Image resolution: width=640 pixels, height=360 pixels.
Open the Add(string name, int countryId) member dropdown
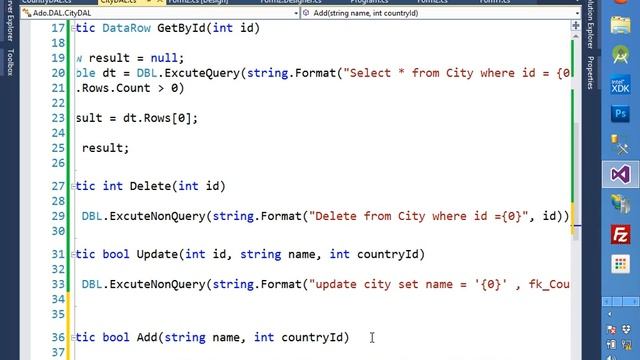pos(441,13)
